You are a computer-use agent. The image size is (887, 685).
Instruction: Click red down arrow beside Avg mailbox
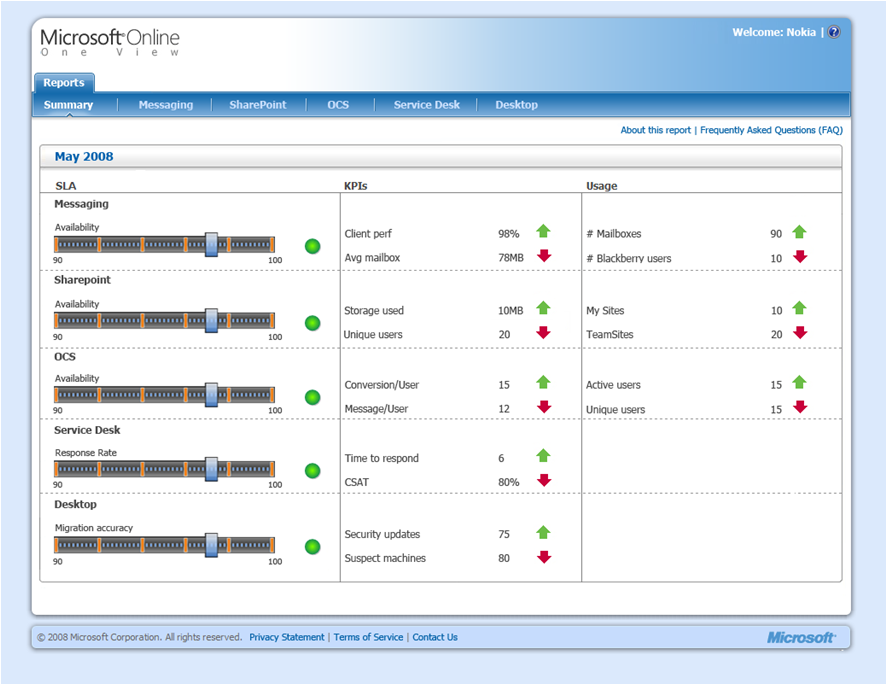544,256
